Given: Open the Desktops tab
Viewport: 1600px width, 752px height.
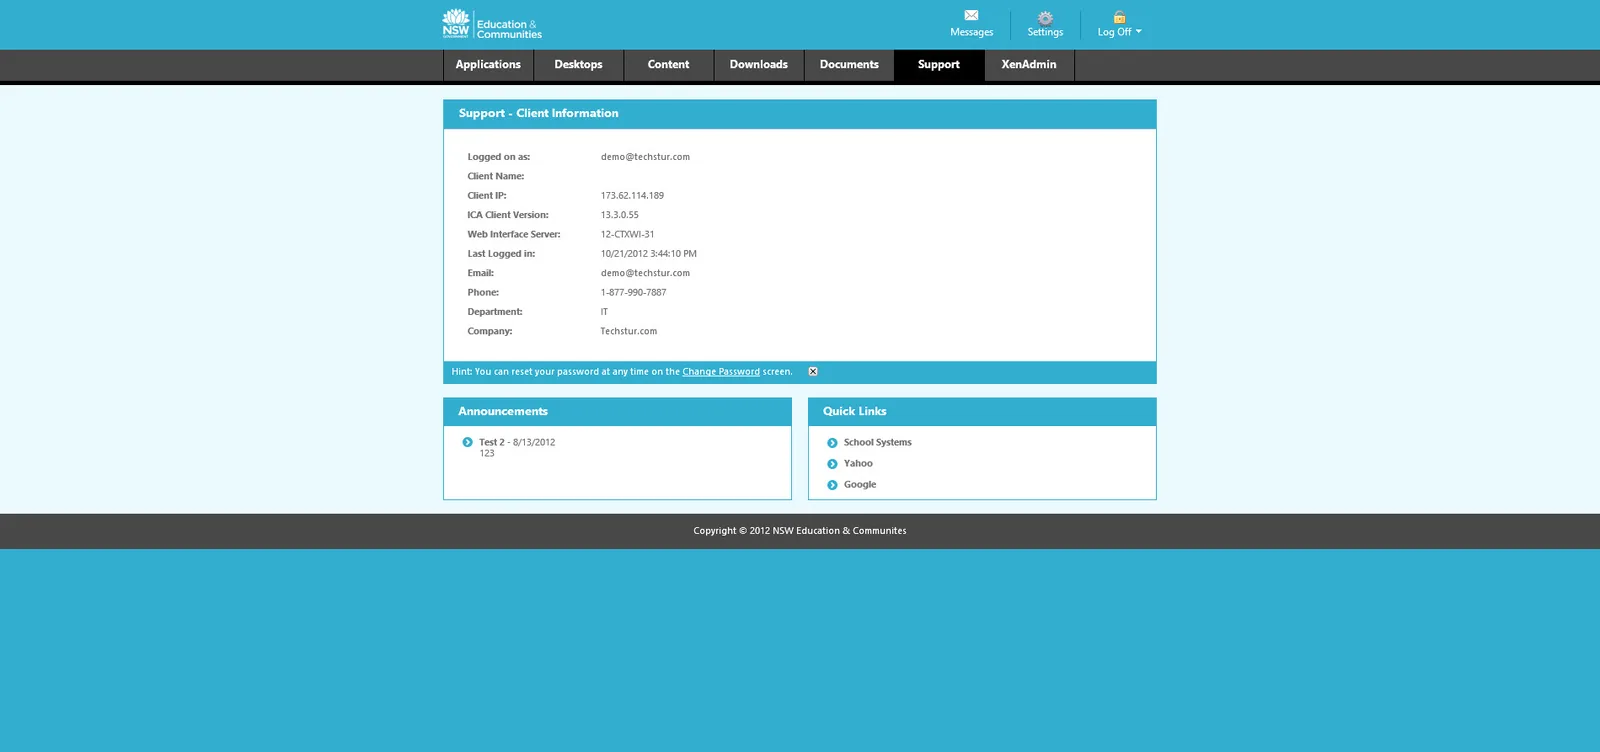Looking at the screenshot, I should [578, 65].
